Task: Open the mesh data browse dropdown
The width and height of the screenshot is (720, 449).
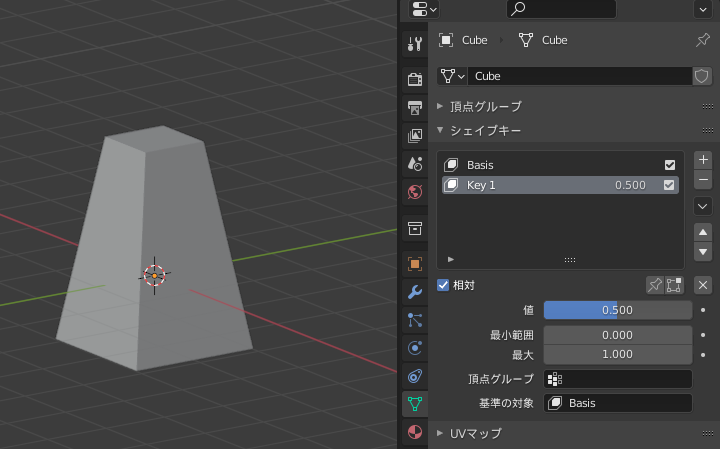Action: [x=452, y=76]
